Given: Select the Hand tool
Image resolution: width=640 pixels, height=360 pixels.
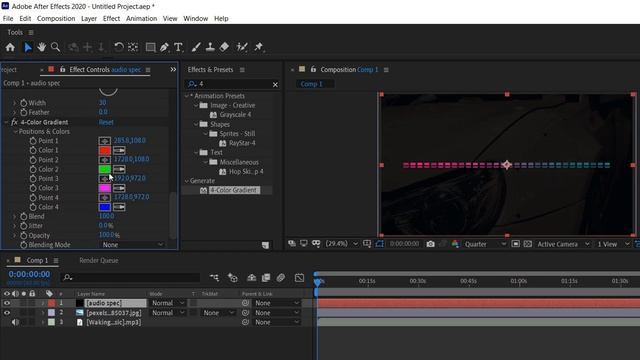Looking at the screenshot, I should tap(41, 47).
